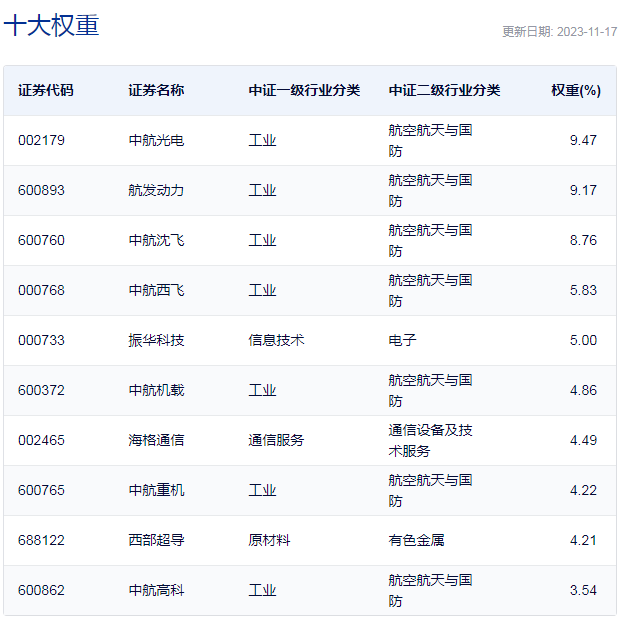
Task: Select the name 振华科技
Action: [156, 340]
